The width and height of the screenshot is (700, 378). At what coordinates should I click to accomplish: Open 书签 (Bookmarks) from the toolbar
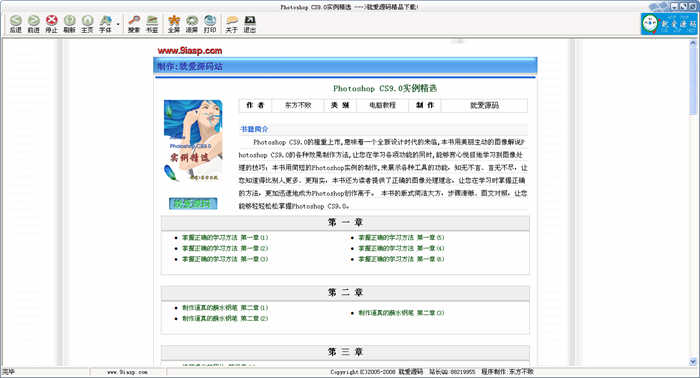point(152,24)
